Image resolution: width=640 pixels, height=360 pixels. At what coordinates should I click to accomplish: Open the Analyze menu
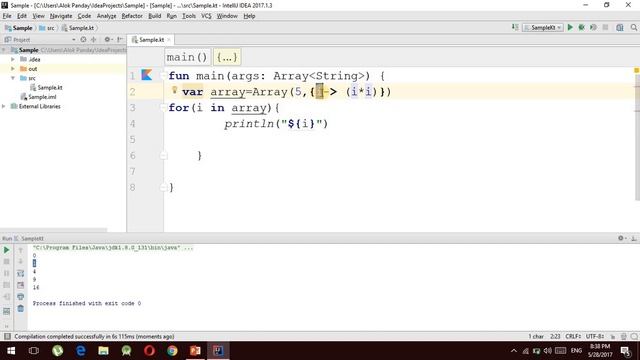click(x=107, y=16)
